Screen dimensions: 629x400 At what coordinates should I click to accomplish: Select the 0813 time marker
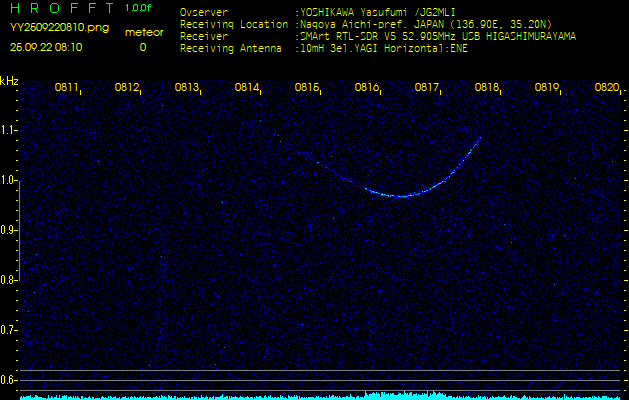pyautogui.click(x=187, y=88)
